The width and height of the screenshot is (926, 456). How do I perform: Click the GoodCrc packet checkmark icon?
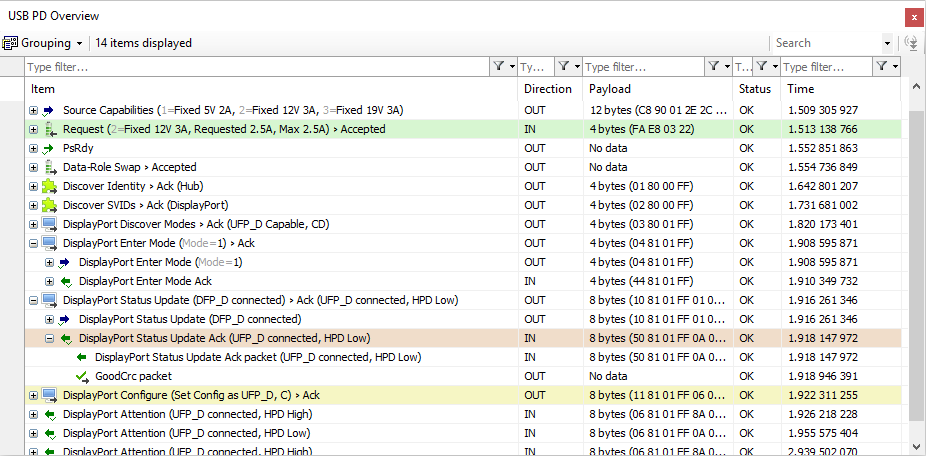82,376
